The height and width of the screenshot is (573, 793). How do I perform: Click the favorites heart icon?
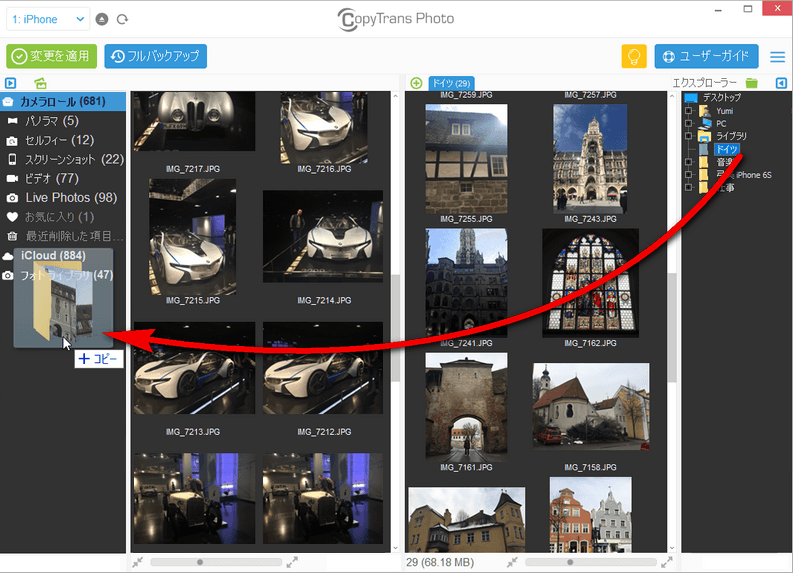pyautogui.click(x=12, y=217)
